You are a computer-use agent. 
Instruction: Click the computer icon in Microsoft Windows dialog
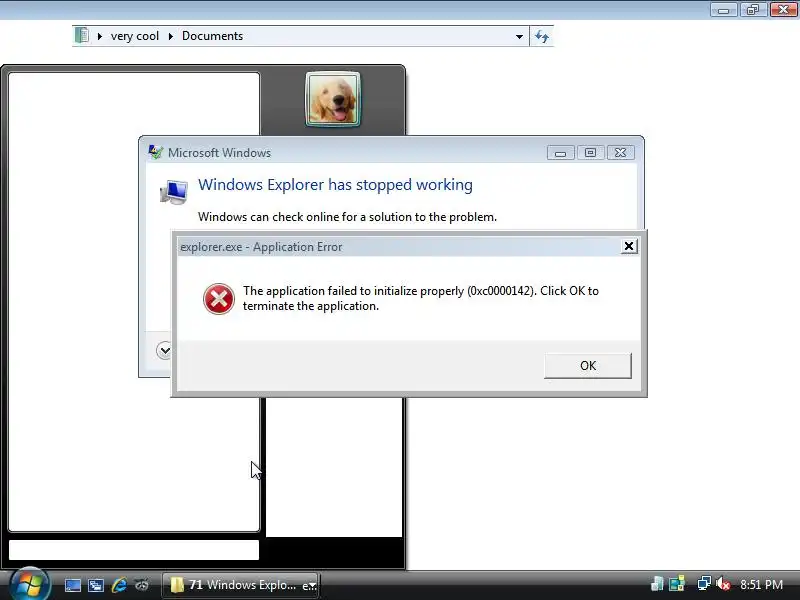(174, 192)
